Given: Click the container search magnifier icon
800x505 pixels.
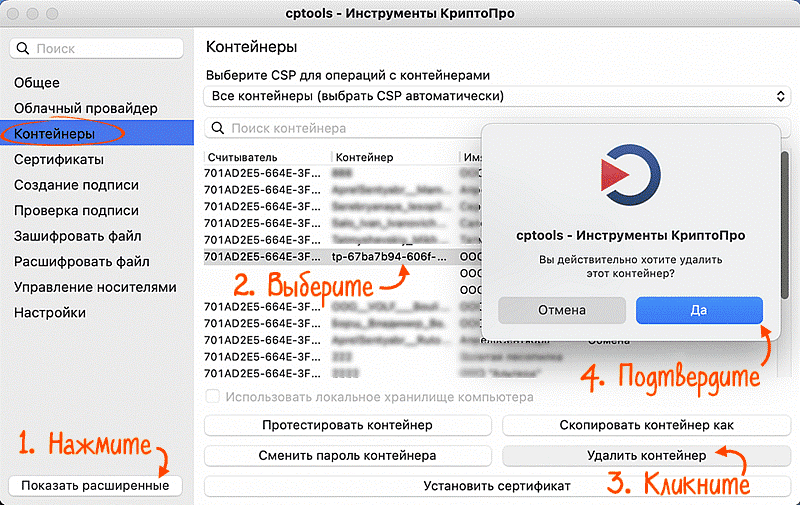Looking at the screenshot, I should (x=217, y=128).
